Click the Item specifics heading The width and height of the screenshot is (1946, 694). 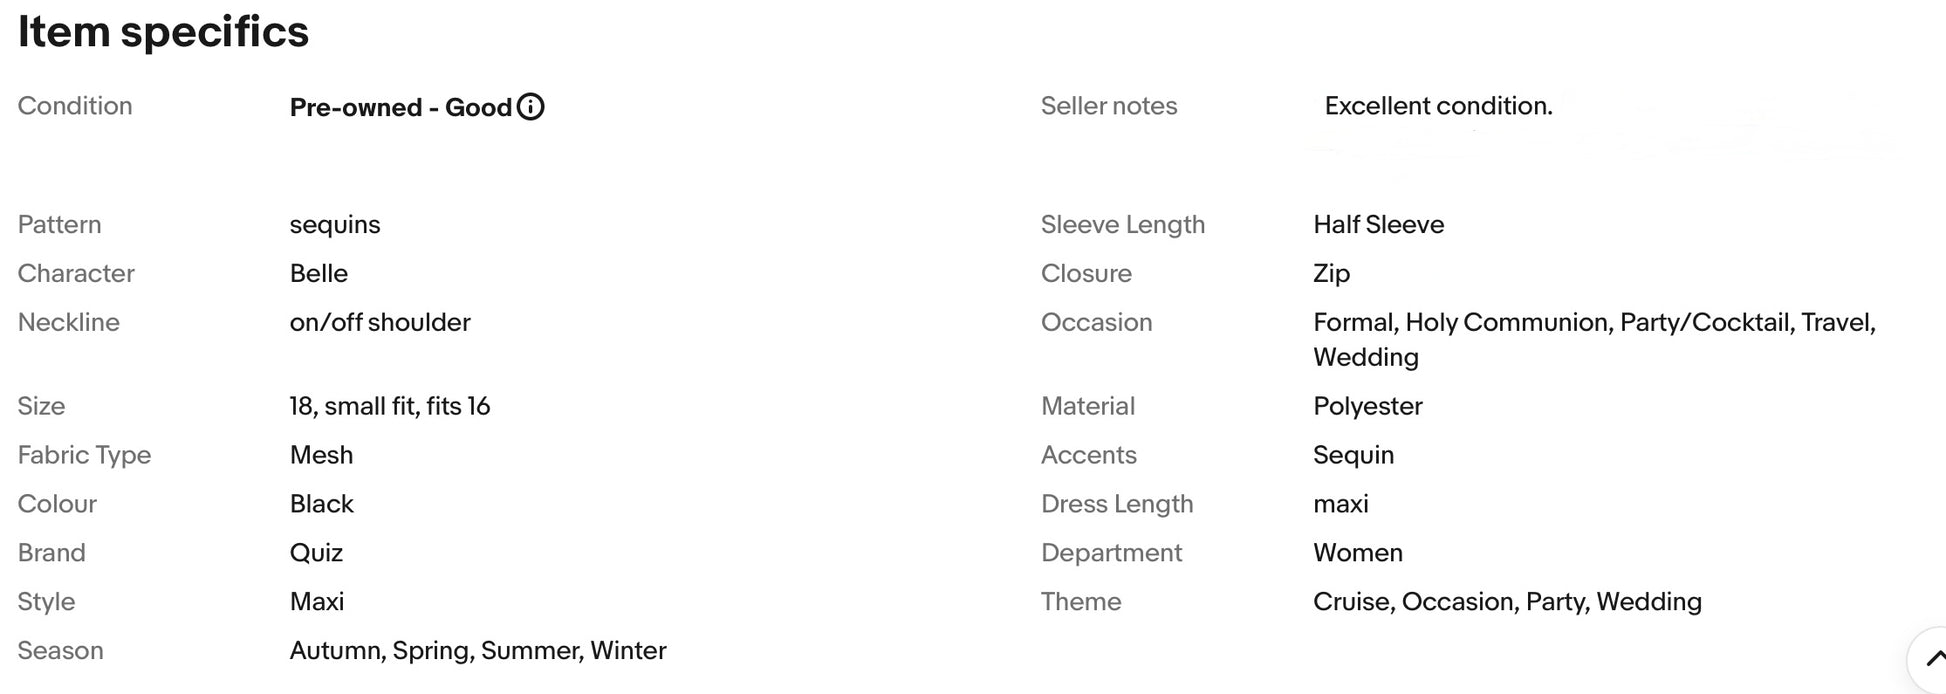(x=163, y=32)
